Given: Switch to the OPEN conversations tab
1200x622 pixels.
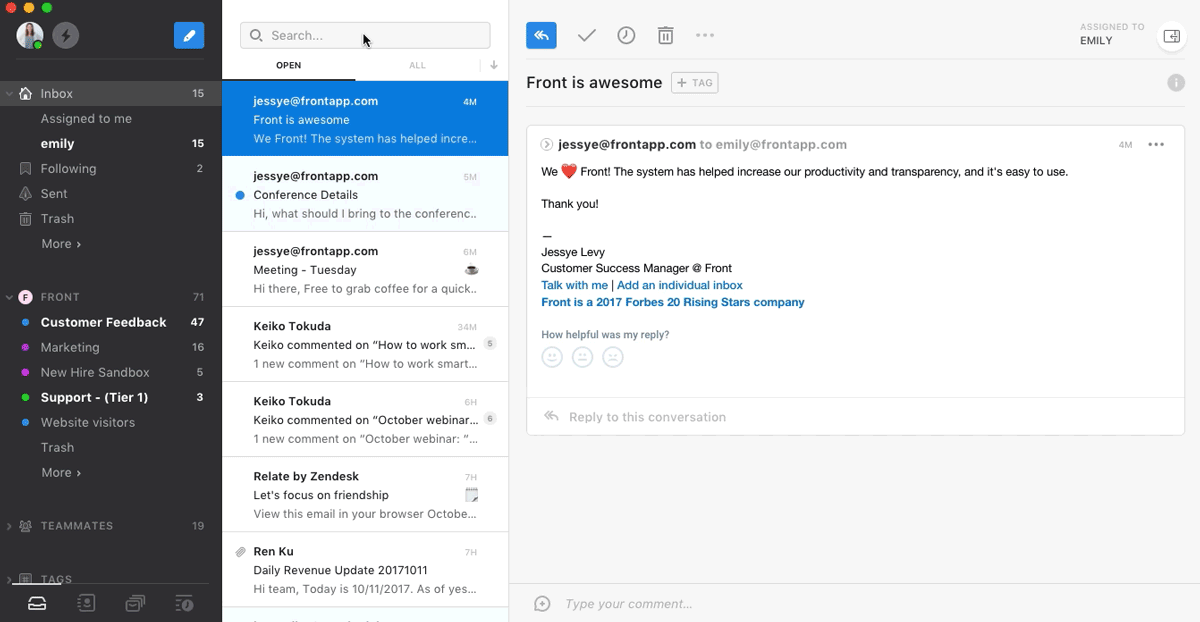Looking at the screenshot, I should [288, 65].
